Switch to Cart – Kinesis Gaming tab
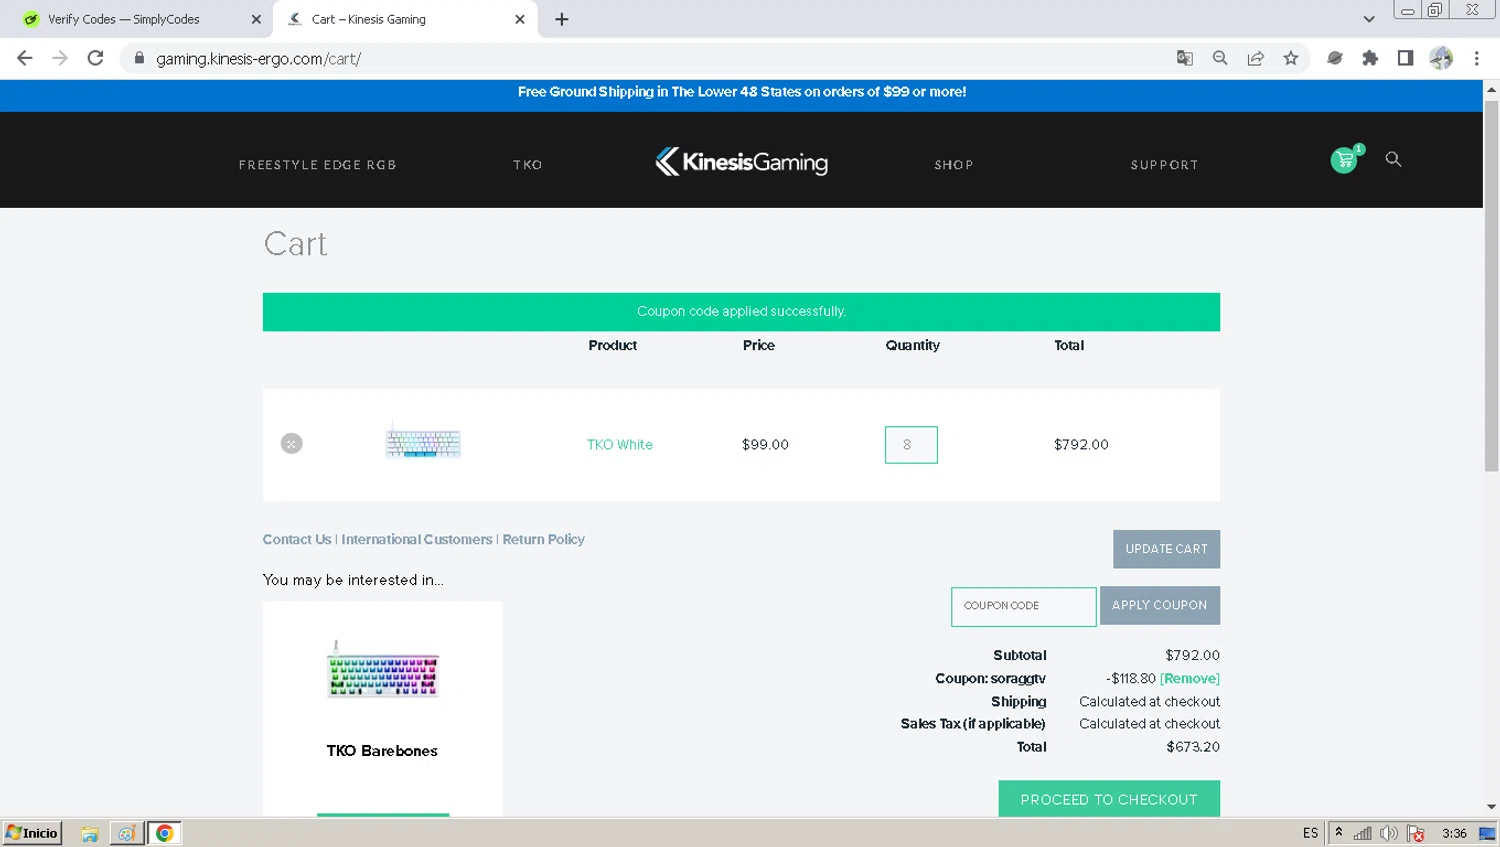Viewport: 1500px width, 847px height. (x=404, y=19)
